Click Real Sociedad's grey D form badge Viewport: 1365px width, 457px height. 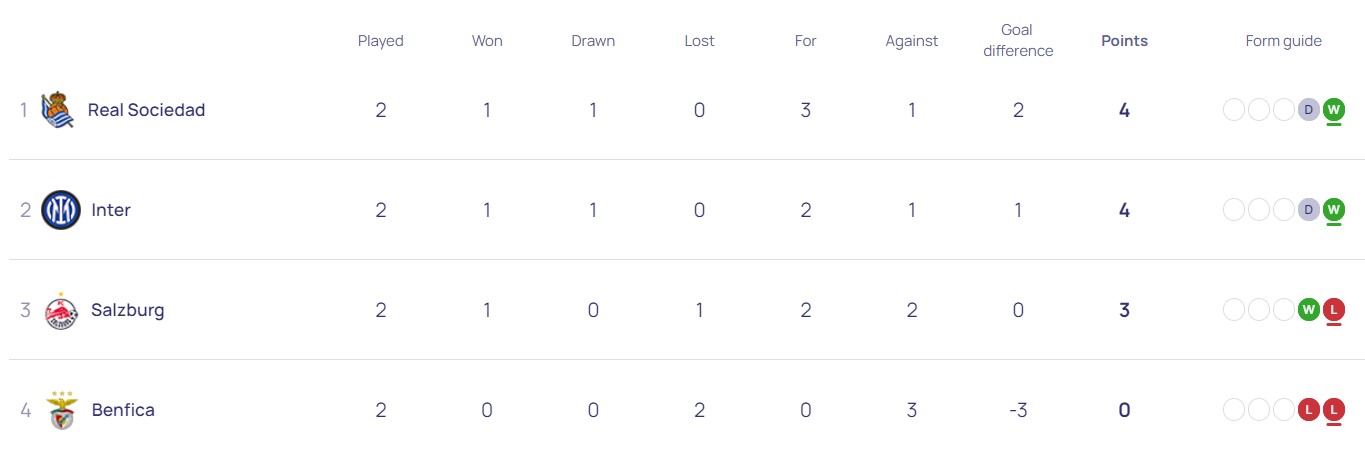pyautogui.click(x=1309, y=110)
